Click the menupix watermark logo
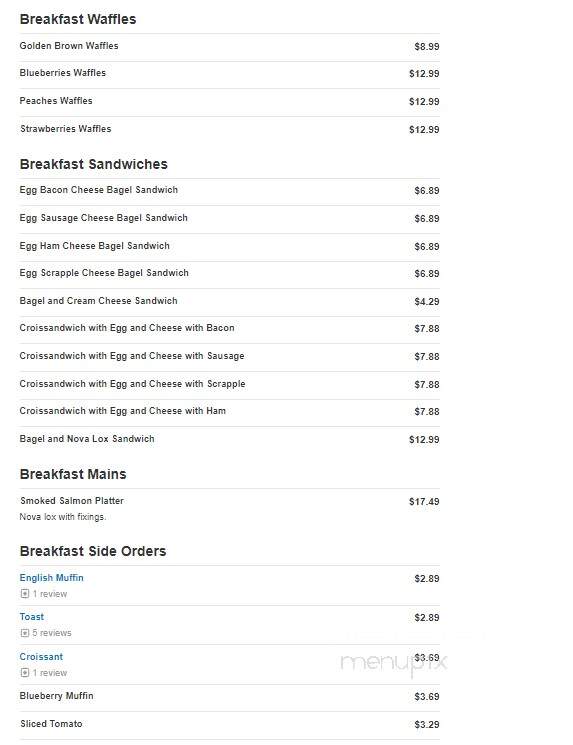Viewport: 573px width, 745px height. point(394,663)
